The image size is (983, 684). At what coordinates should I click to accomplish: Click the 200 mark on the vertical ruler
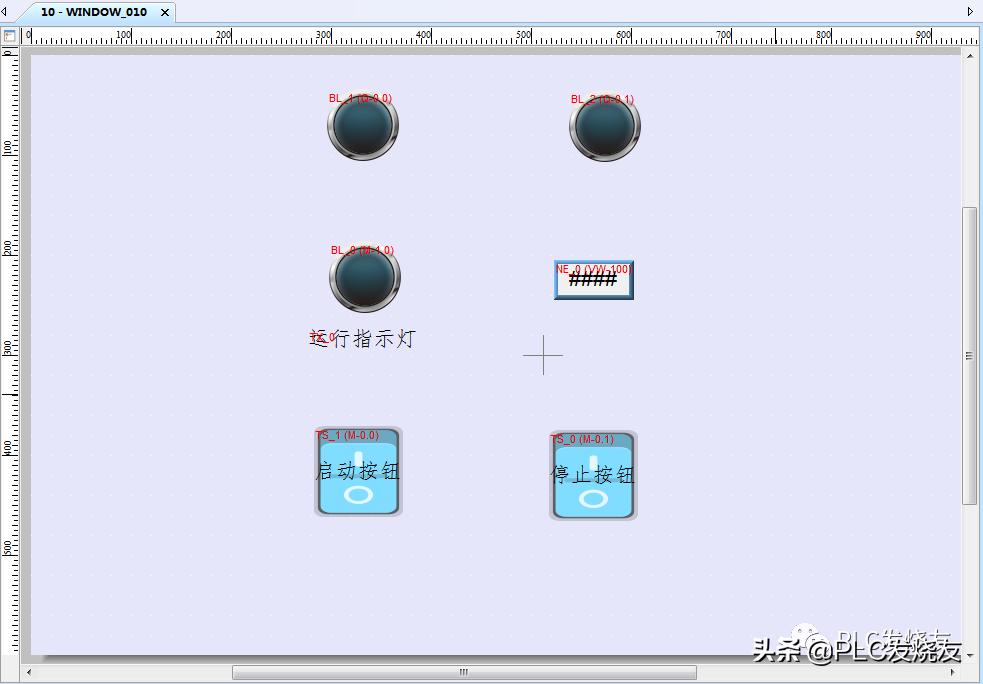tap(8, 246)
